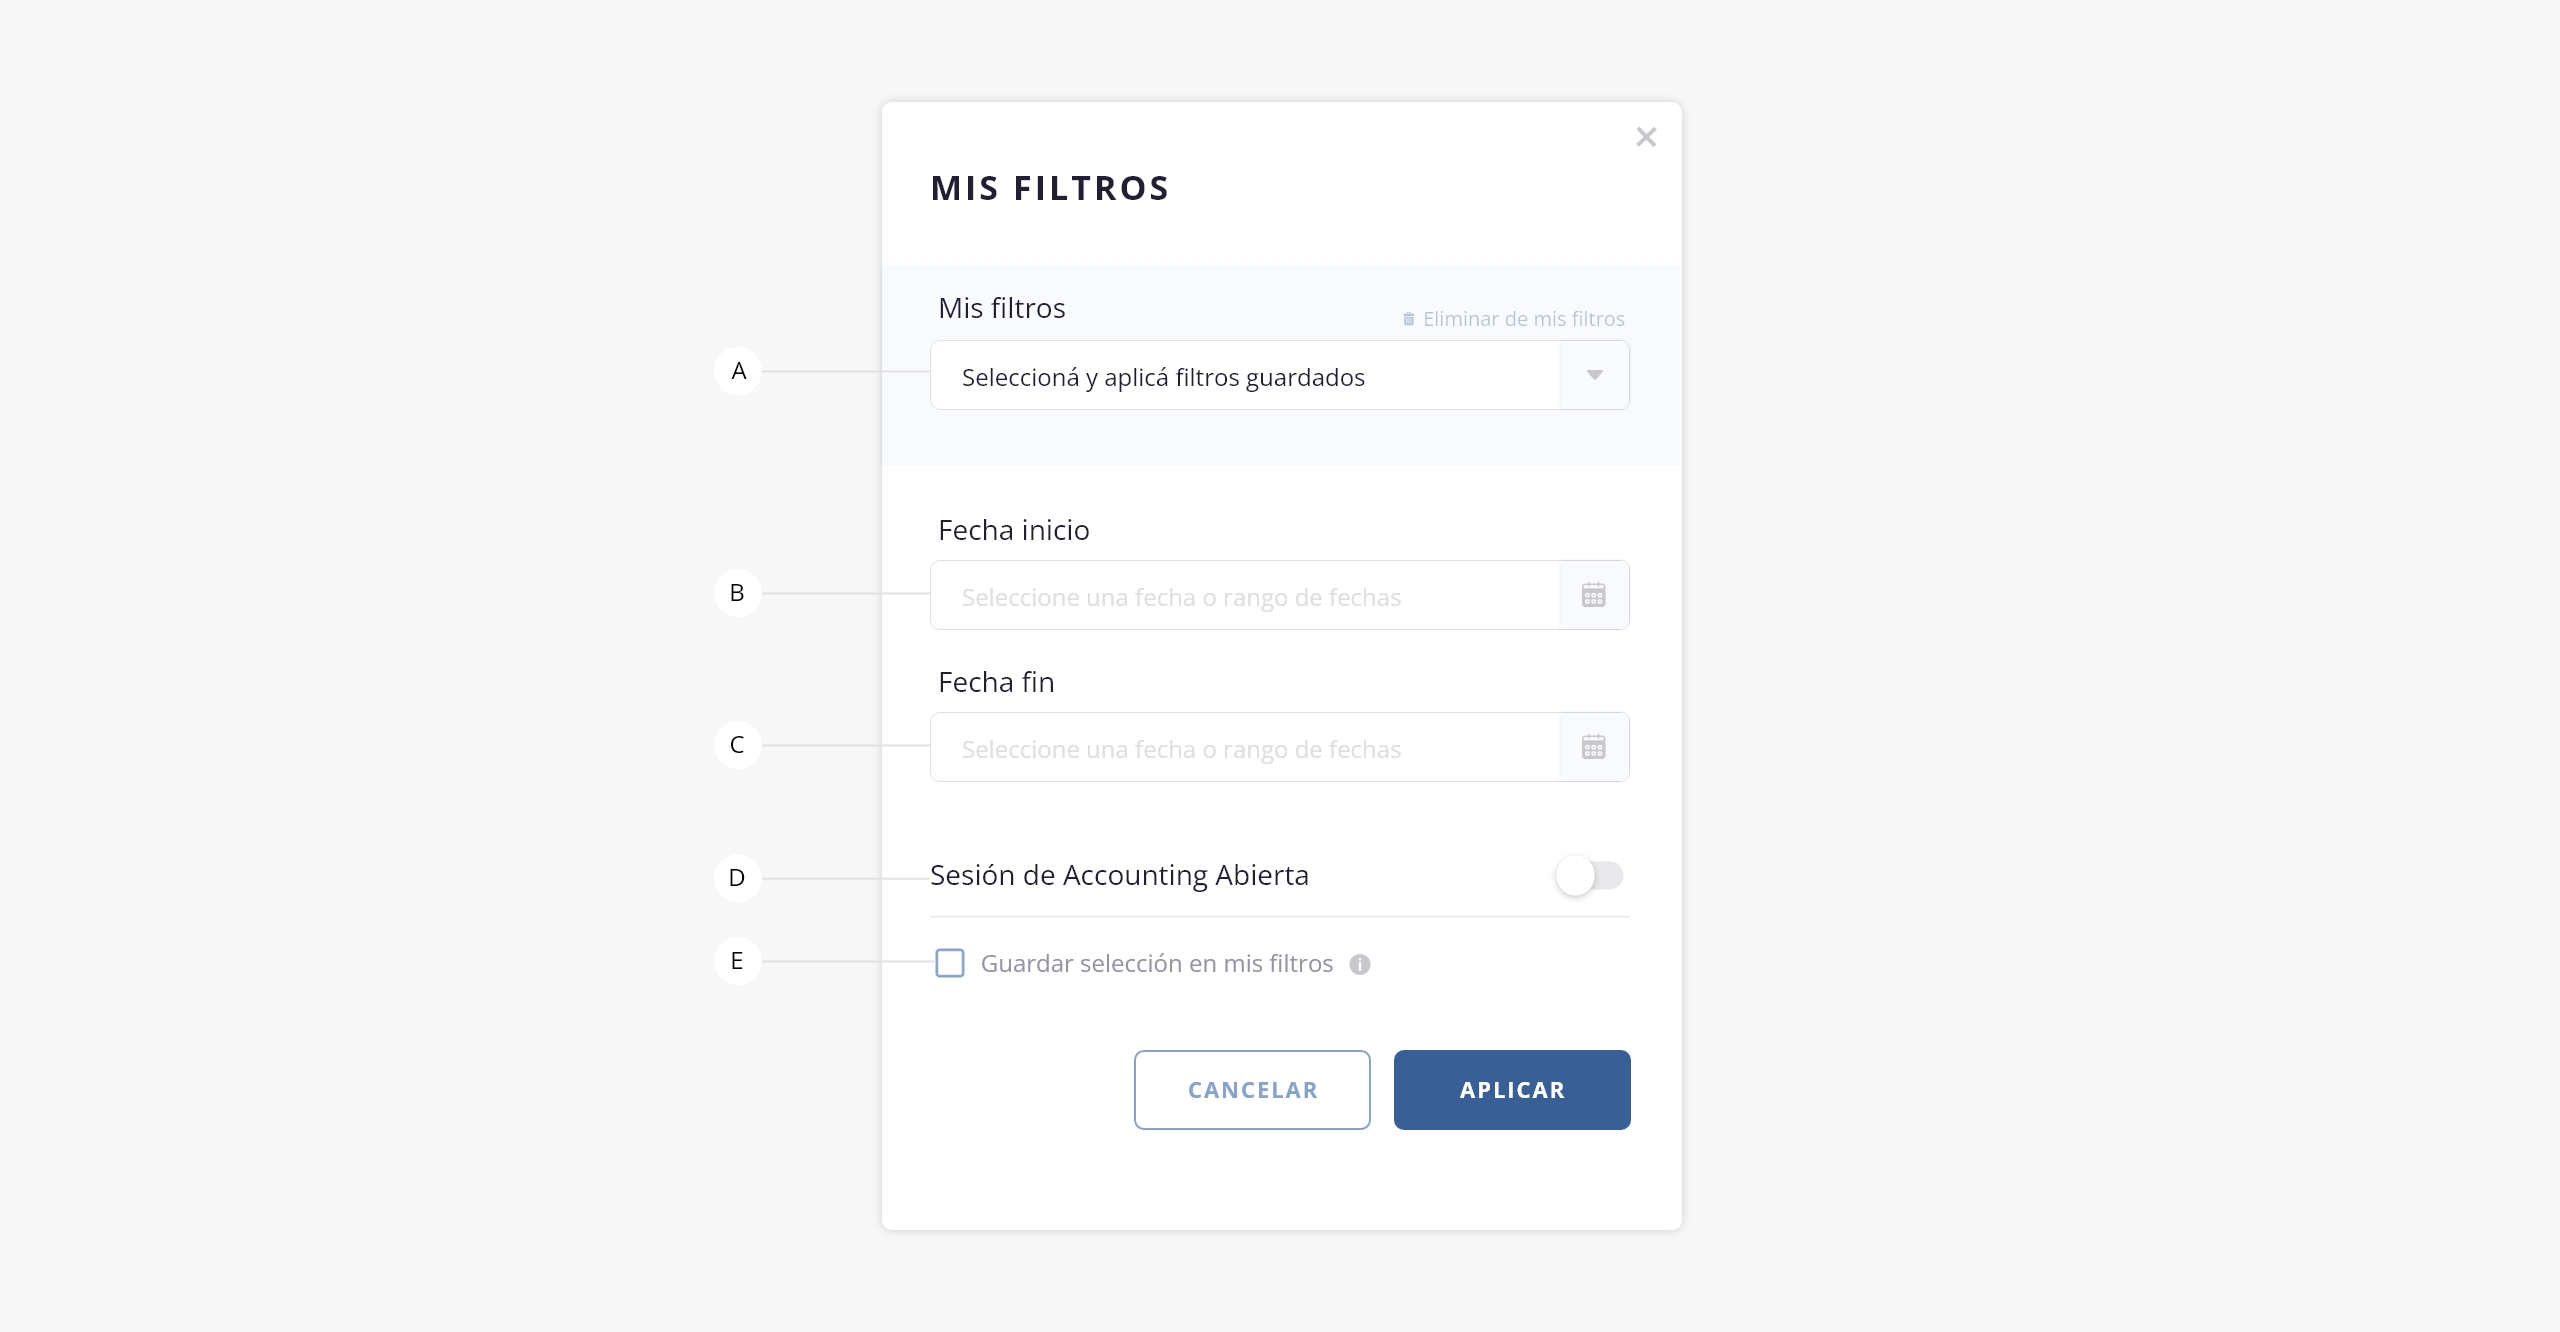Select the annotation marker D
This screenshot has width=2560, height=1332.
738,878
